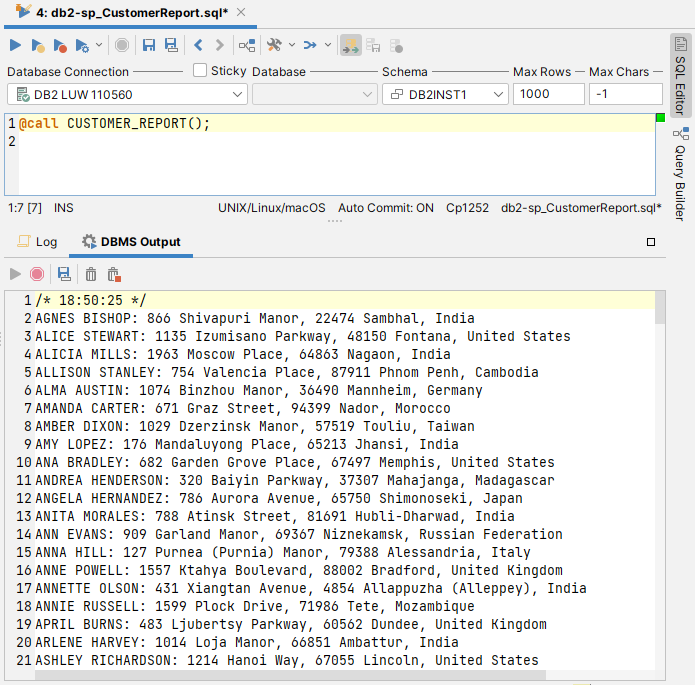
Task: Select the DBMS Output tab
Action: pyautogui.click(x=131, y=242)
